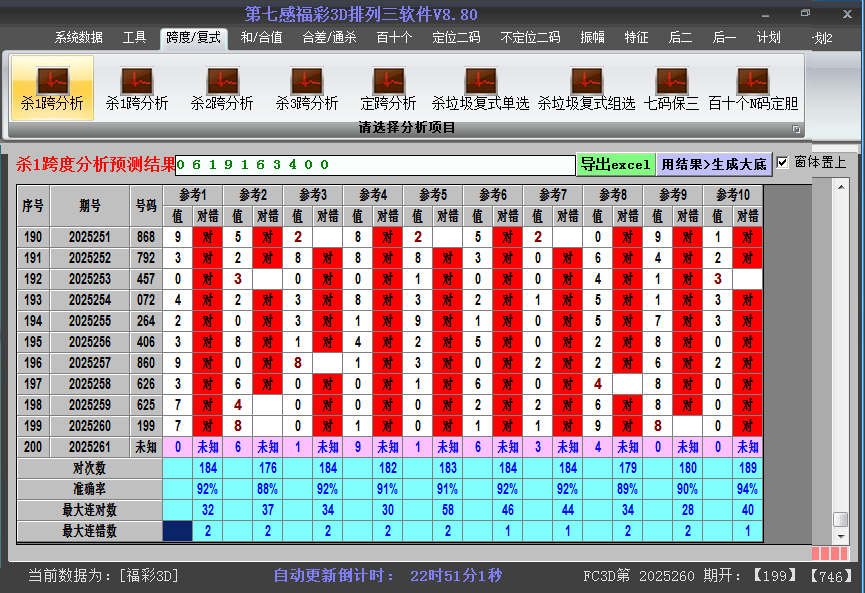Click the 参考10 column header
The width and height of the screenshot is (865, 593).
click(733, 195)
